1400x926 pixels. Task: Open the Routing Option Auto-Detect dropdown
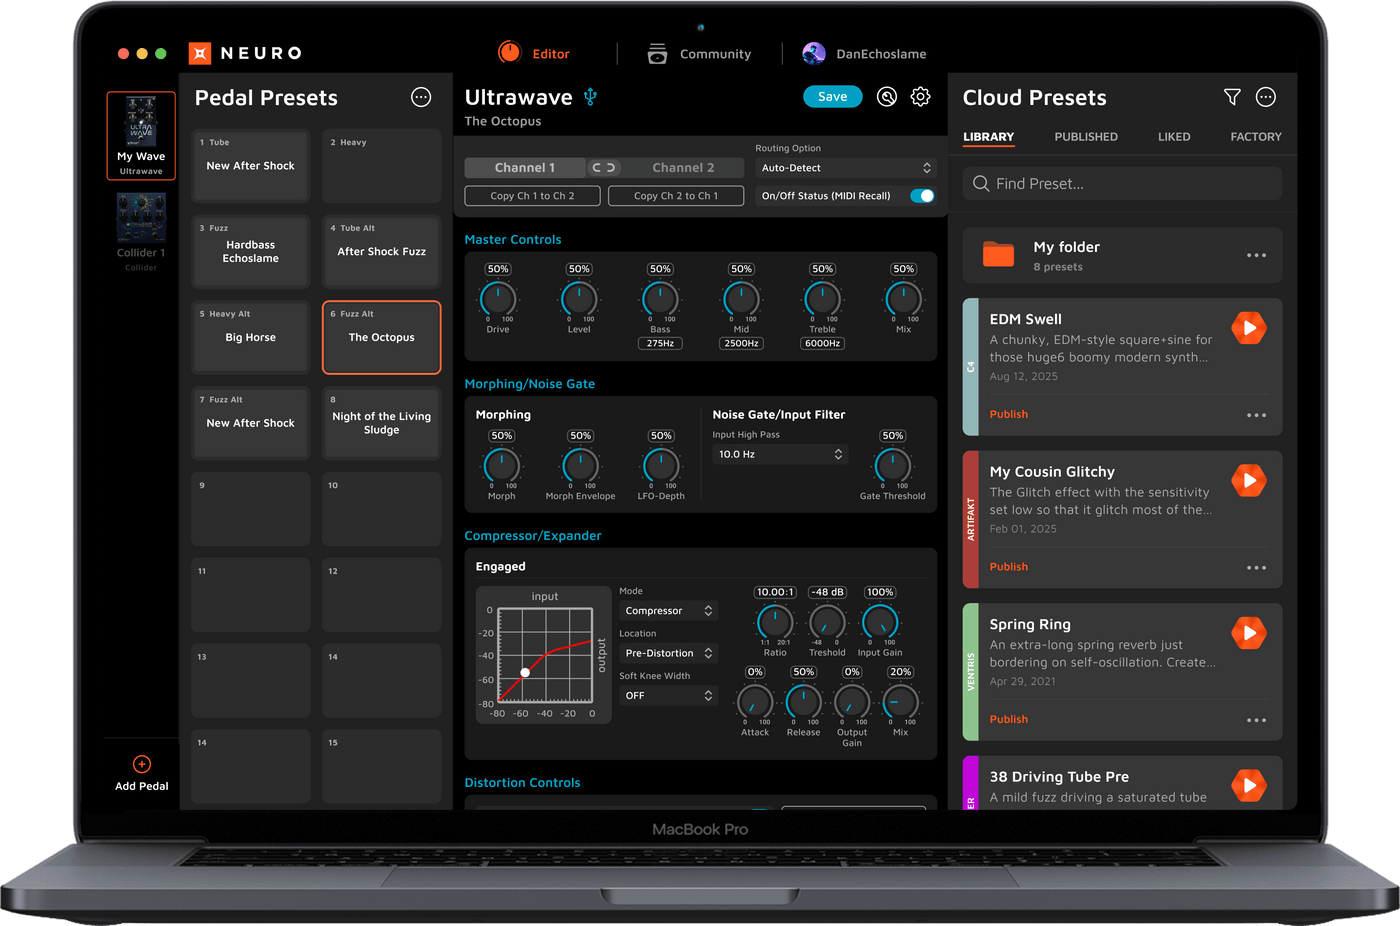click(846, 168)
